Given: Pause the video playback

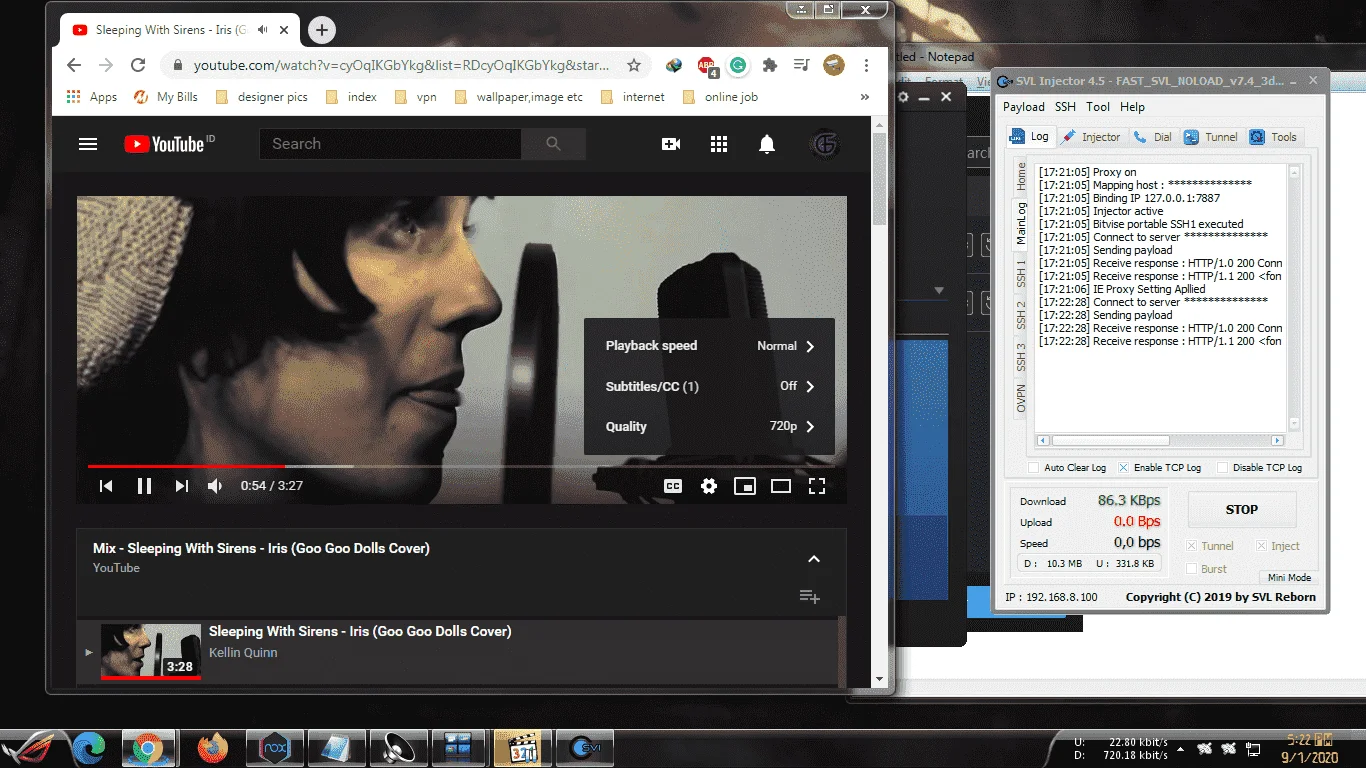Looking at the screenshot, I should [x=144, y=486].
